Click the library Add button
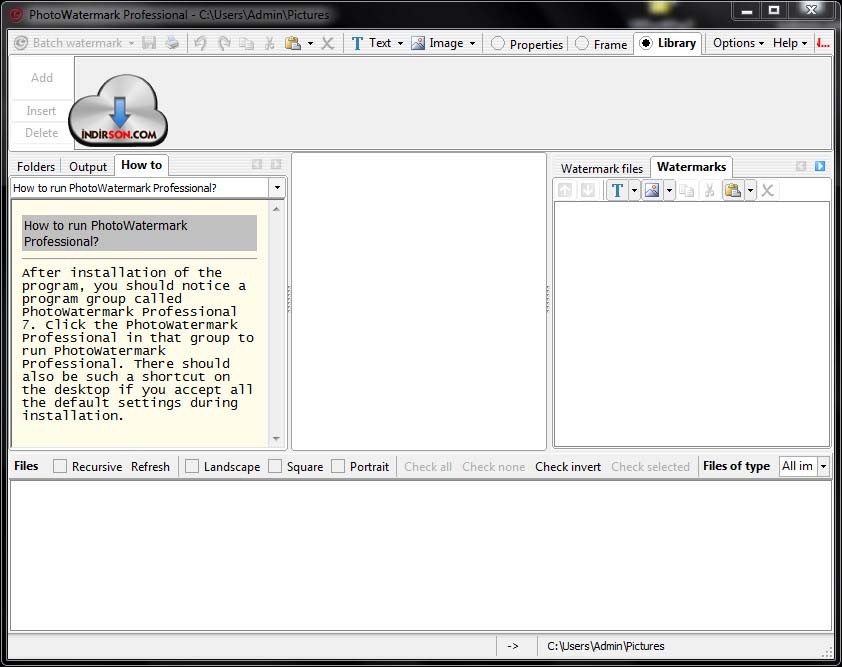 click(42, 78)
